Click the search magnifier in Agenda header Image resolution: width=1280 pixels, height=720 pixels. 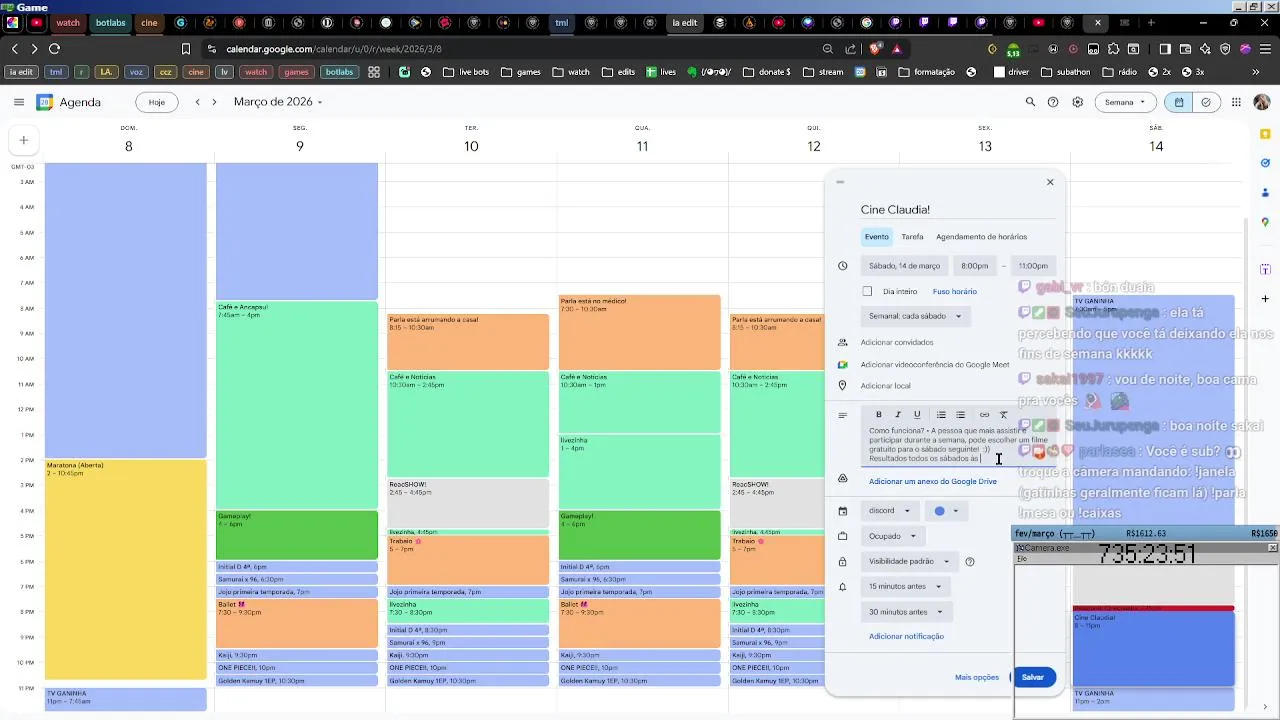(x=1030, y=102)
